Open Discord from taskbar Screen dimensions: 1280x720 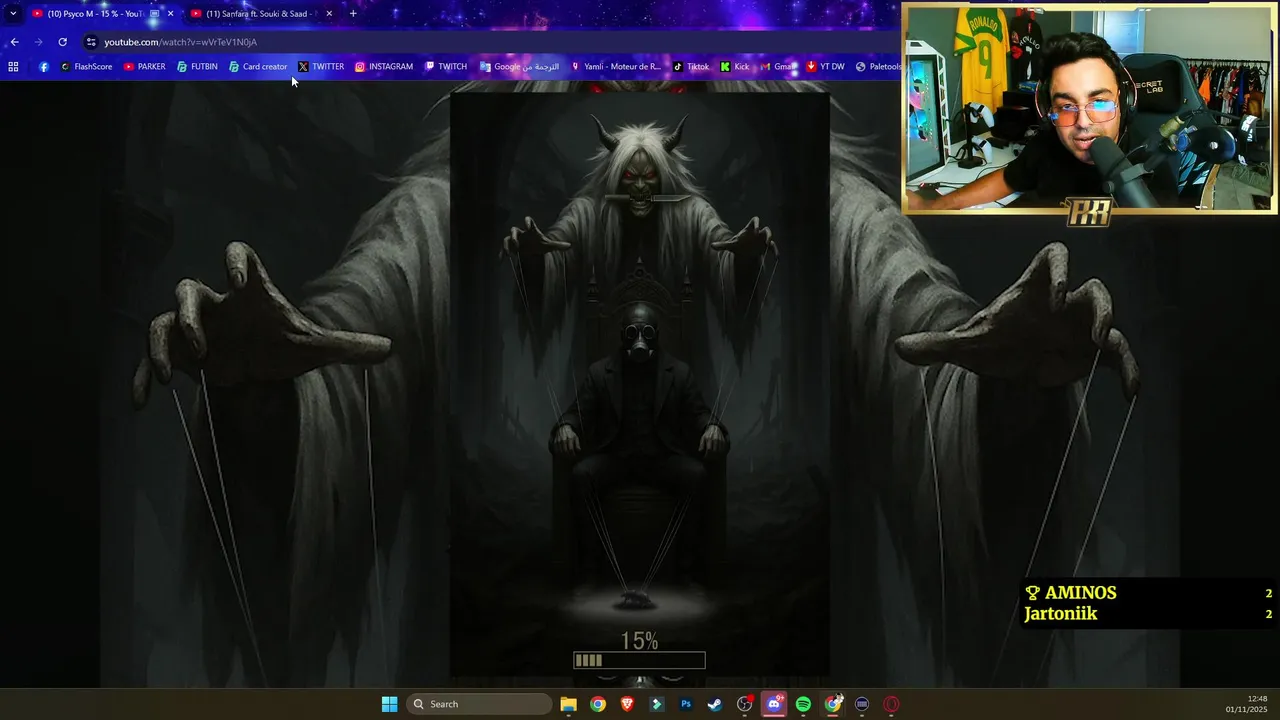[x=774, y=704]
